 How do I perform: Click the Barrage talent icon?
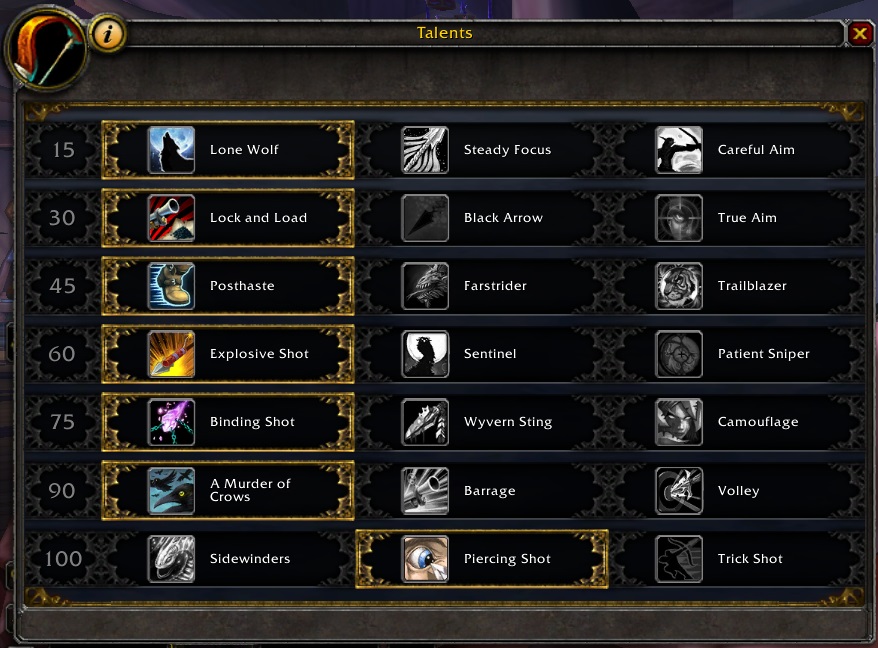click(425, 491)
